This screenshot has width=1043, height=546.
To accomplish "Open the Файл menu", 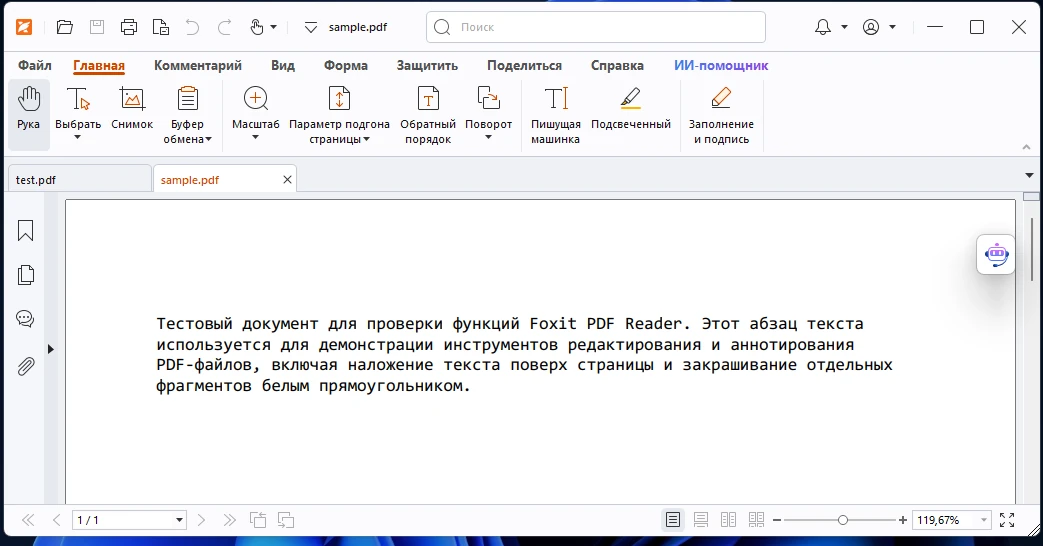I will [35, 65].
